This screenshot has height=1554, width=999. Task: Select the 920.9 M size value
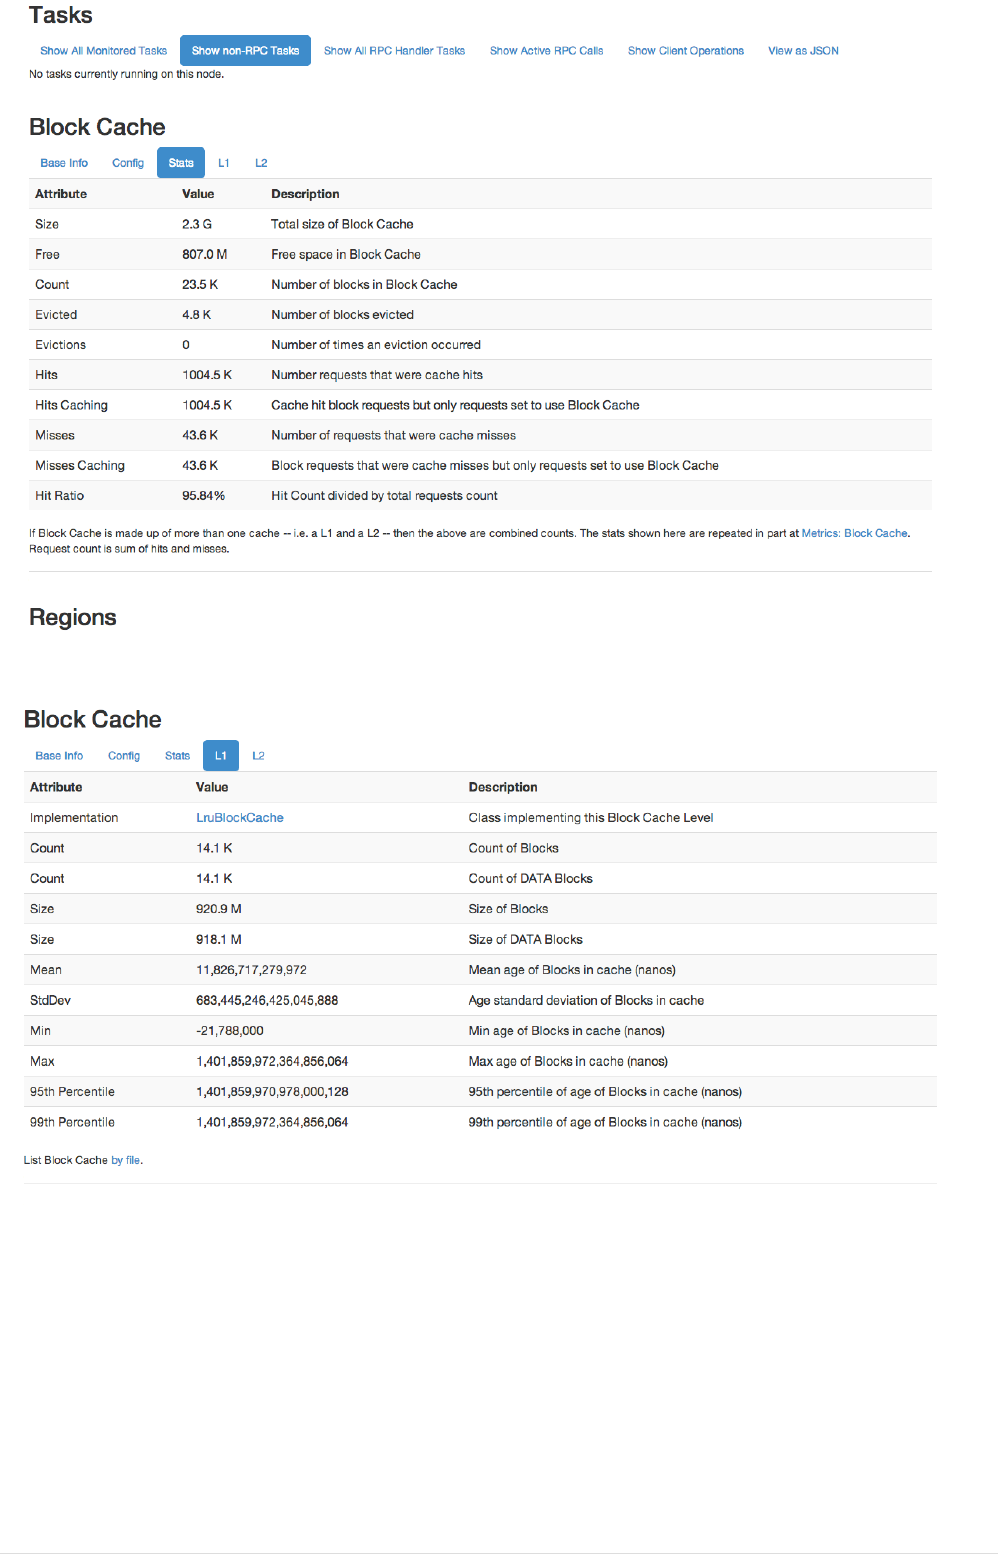[x=219, y=909]
